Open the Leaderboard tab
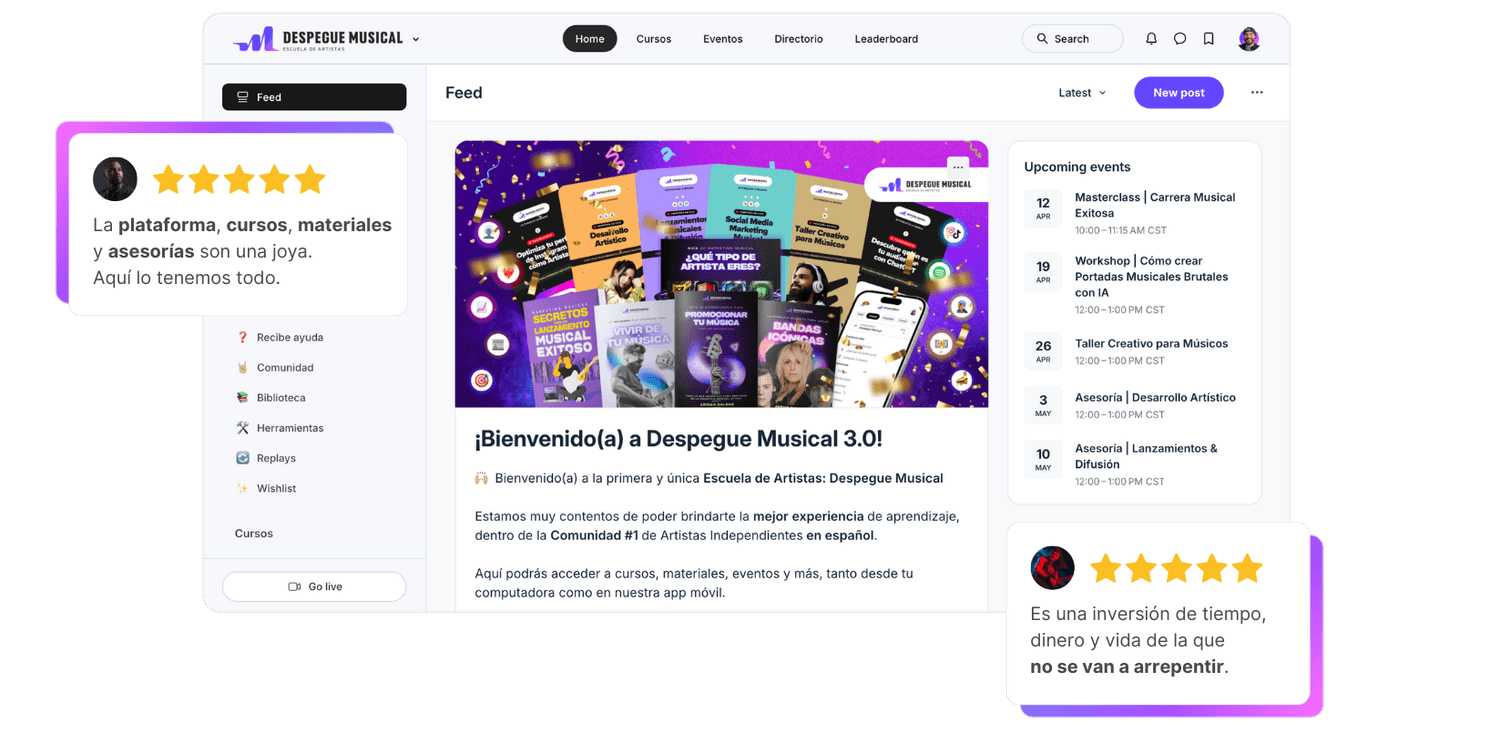Screen dimensions: 1500x731 click(886, 39)
